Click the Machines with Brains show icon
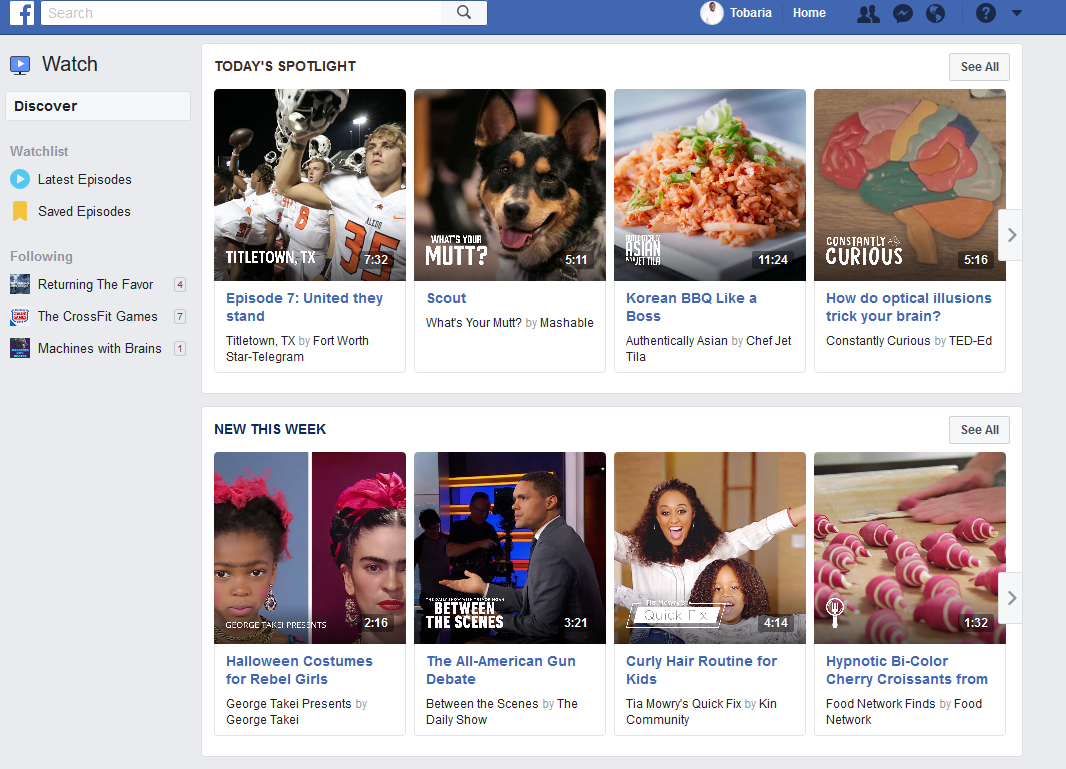 point(20,348)
